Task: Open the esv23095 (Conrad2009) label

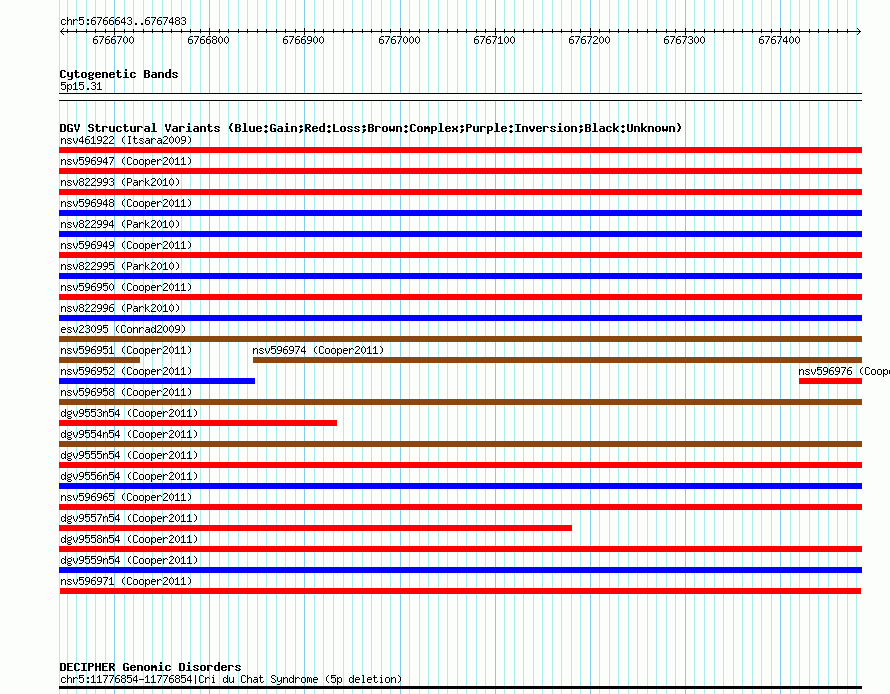Action: click(x=123, y=329)
